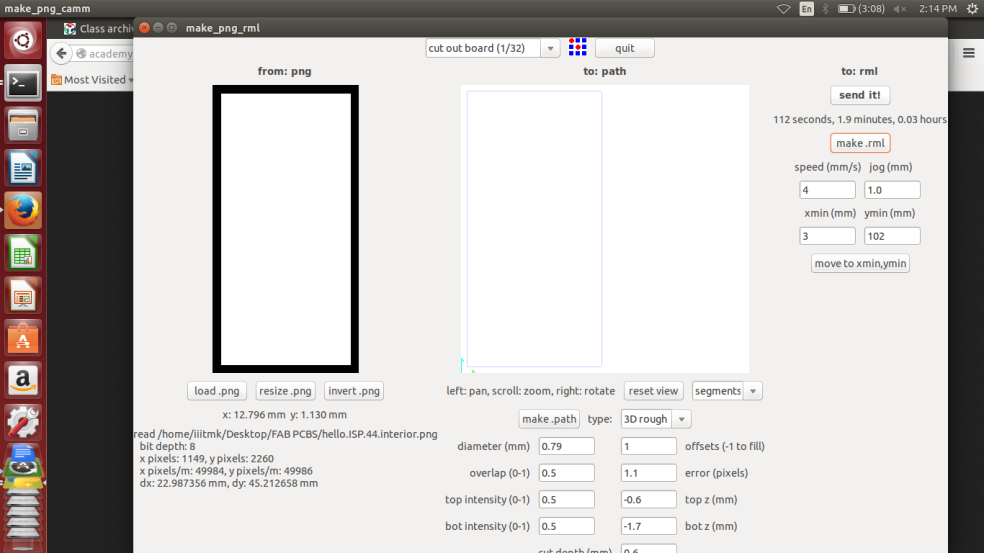Viewport: 984px width, 553px height.
Task: Open LibreOffice Impress from dock
Action: coord(23,295)
